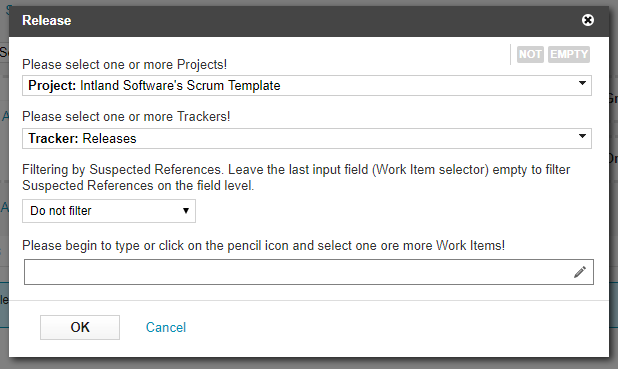Click the 'Do not filter' text

61,211
